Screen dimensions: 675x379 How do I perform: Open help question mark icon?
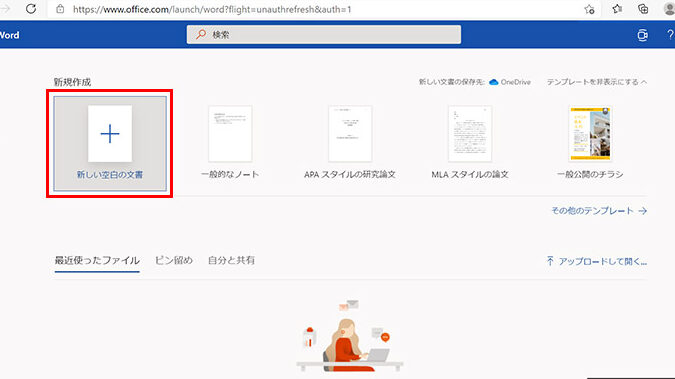(x=670, y=35)
